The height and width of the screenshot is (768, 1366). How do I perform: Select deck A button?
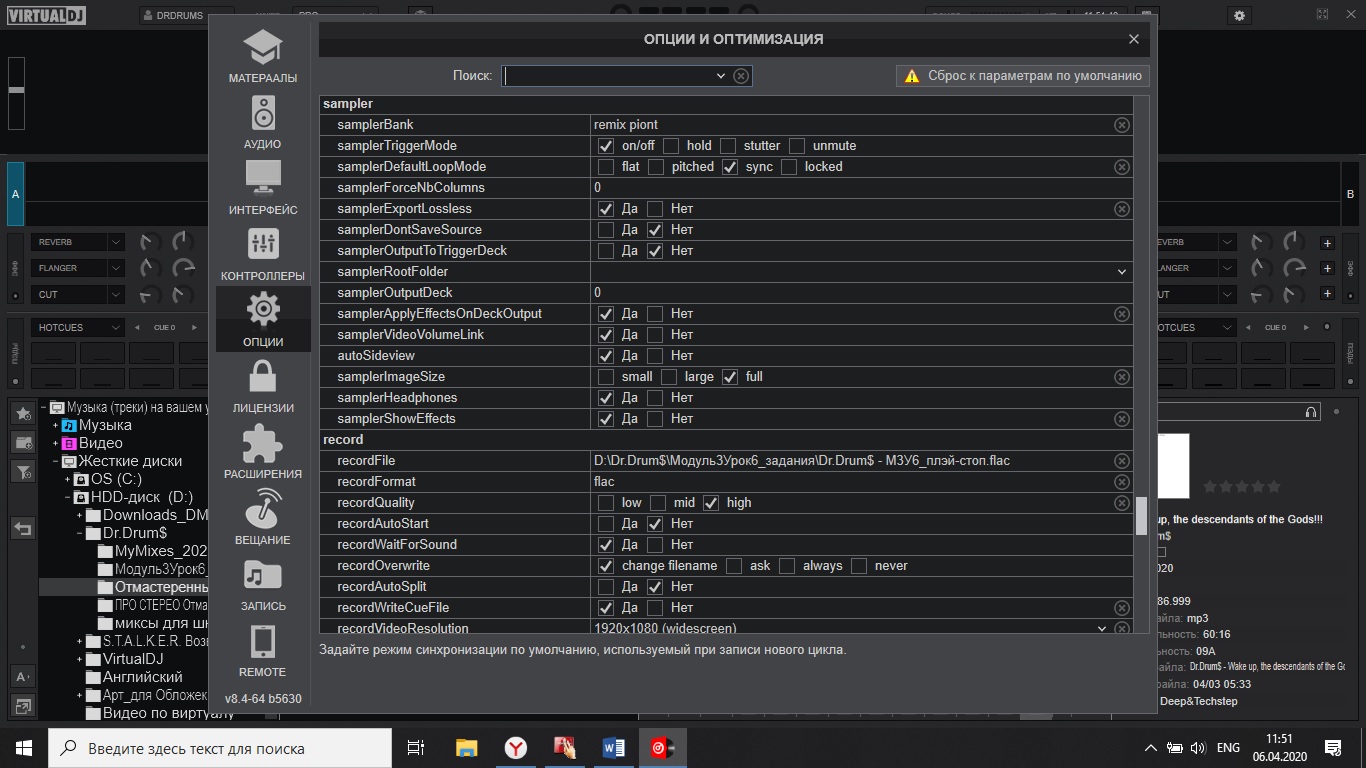click(15, 194)
